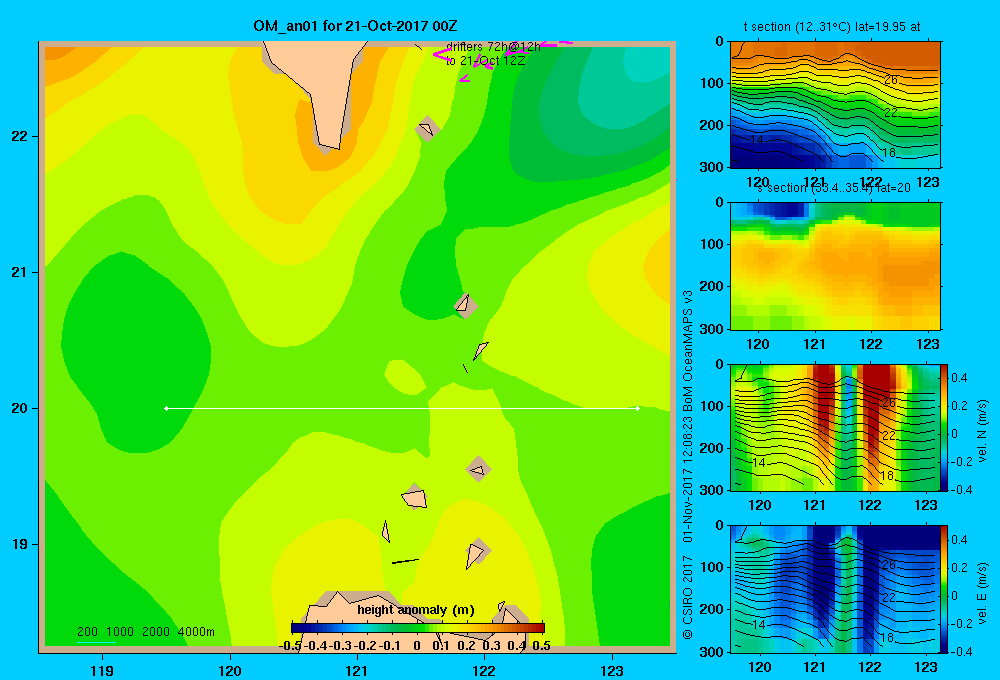1000x680 pixels.
Task: Click the east endpoint of the white section line
Action: tap(637, 408)
